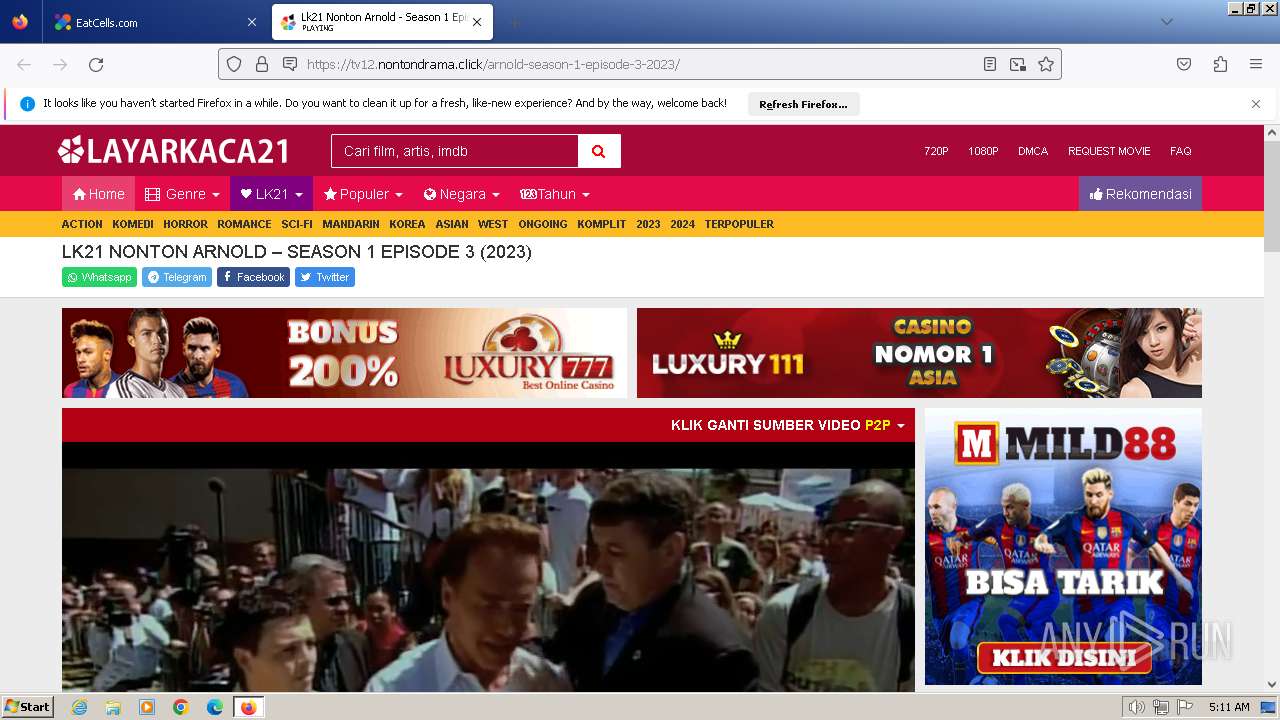Image resolution: width=1280 pixels, height=720 pixels.
Task: Open Internet Explorer from taskbar
Action: click(79, 707)
